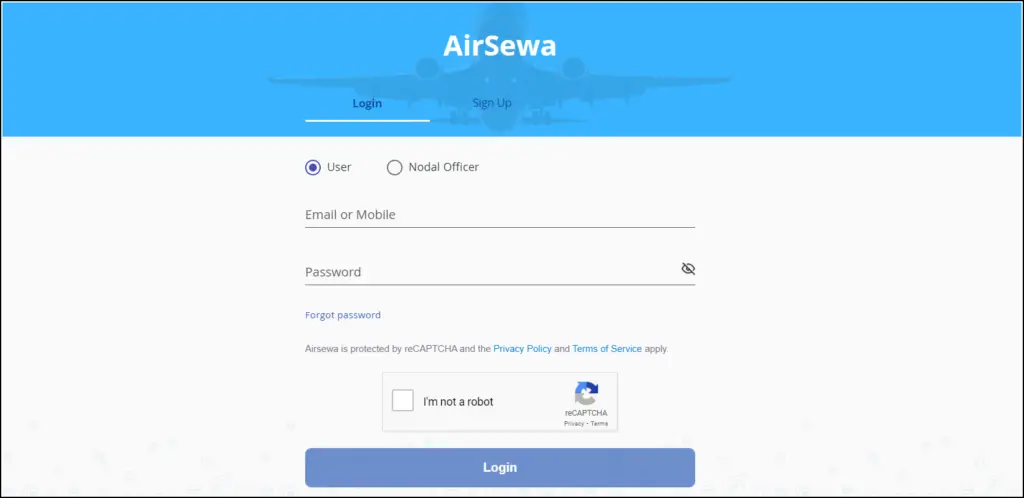Click the "Nodal Officer" label text
The height and width of the screenshot is (498, 1024).
click(x=443, y=167)
